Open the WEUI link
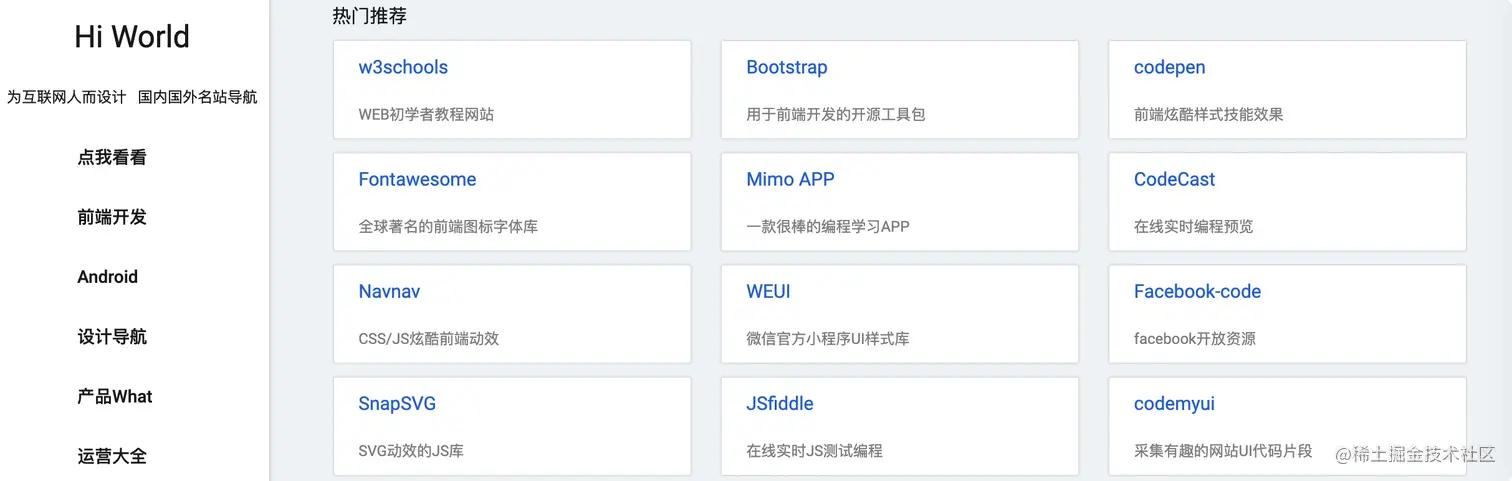The height and width of the screenshot is (481, 1512). click(x=768, y=292)
